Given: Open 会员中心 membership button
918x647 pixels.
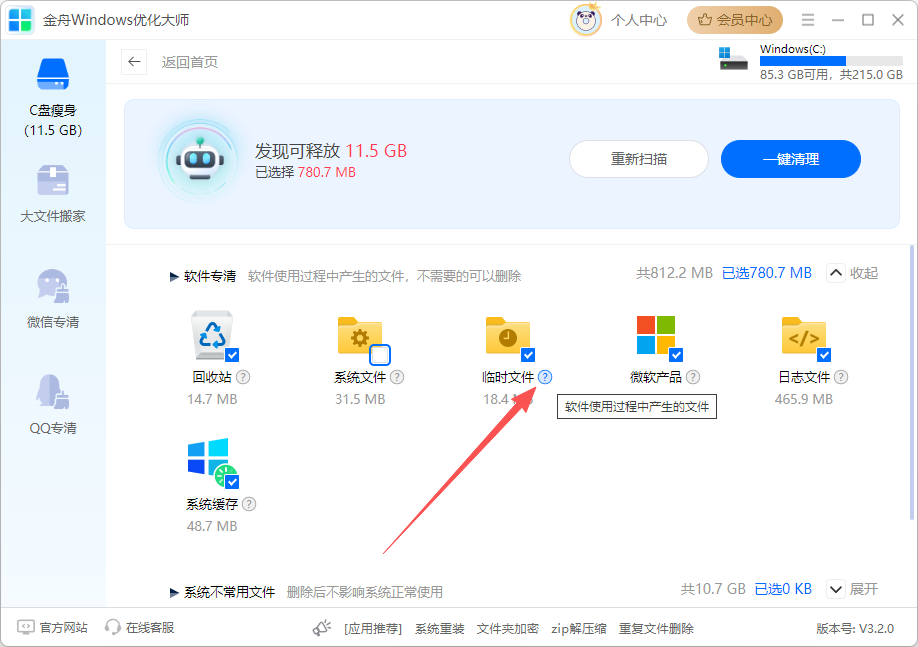Looking at the screenshot, I should click(735, 20).
